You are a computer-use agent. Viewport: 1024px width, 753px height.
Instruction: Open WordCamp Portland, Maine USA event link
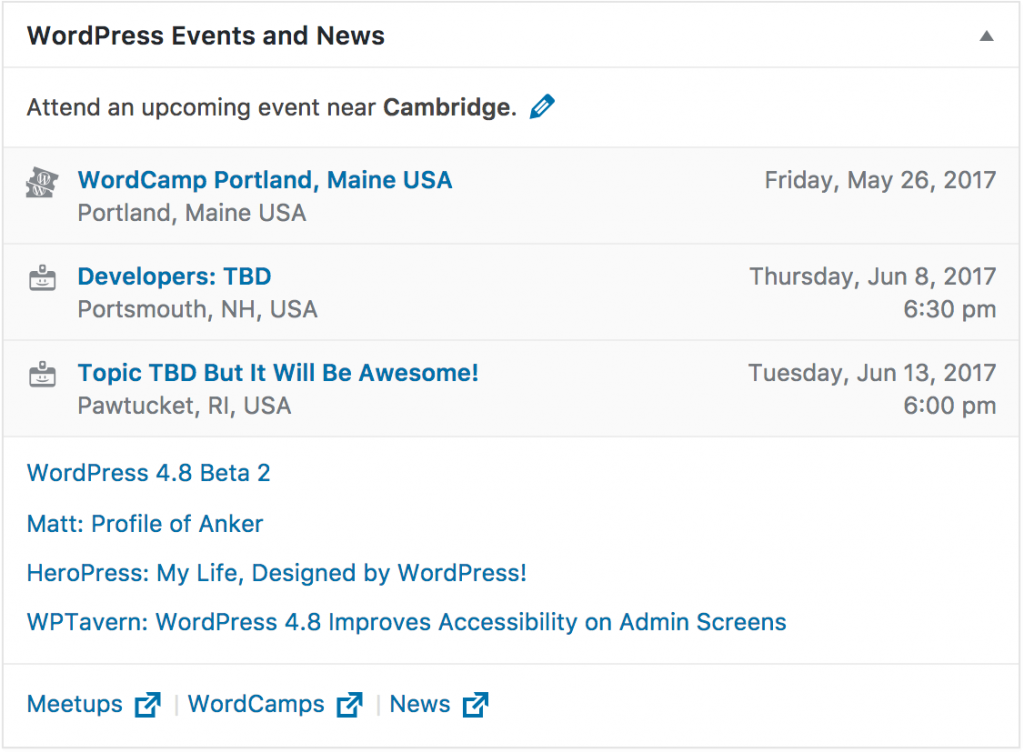(264, 180)
